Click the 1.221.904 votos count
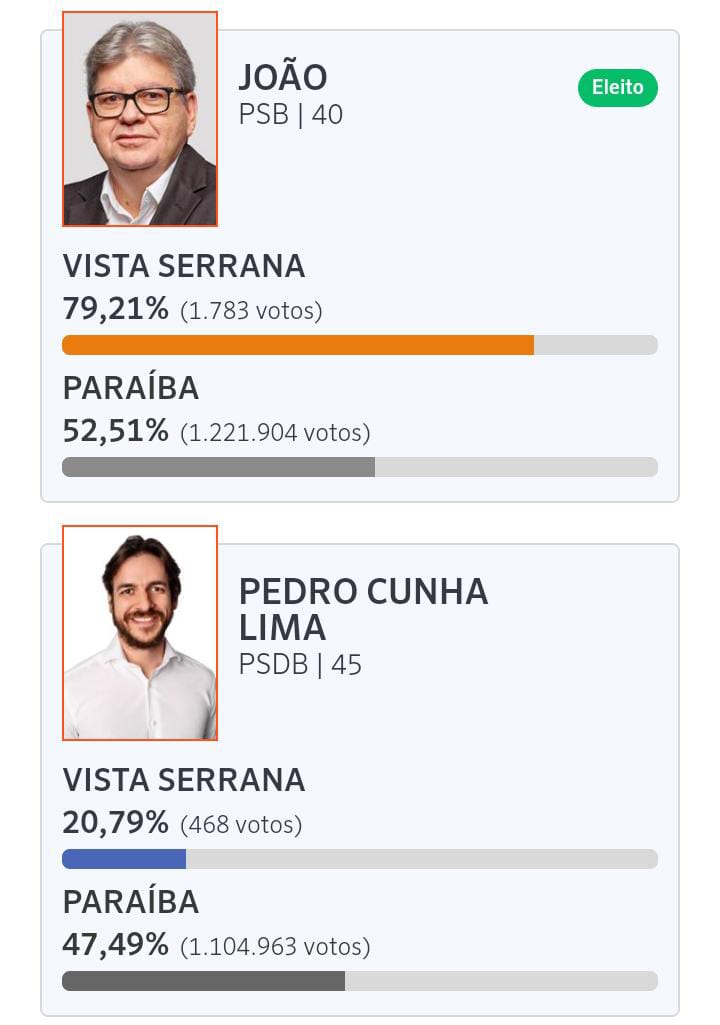Viewport: 720px width, 1025px height. click(x=275, y=433)
